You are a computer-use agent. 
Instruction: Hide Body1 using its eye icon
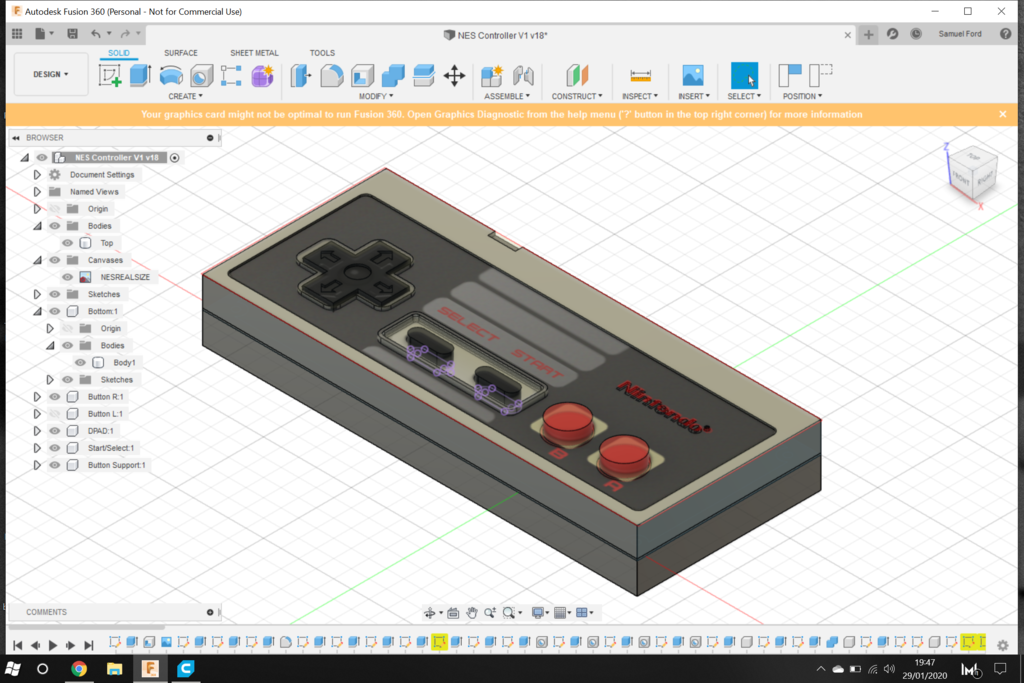80,362
